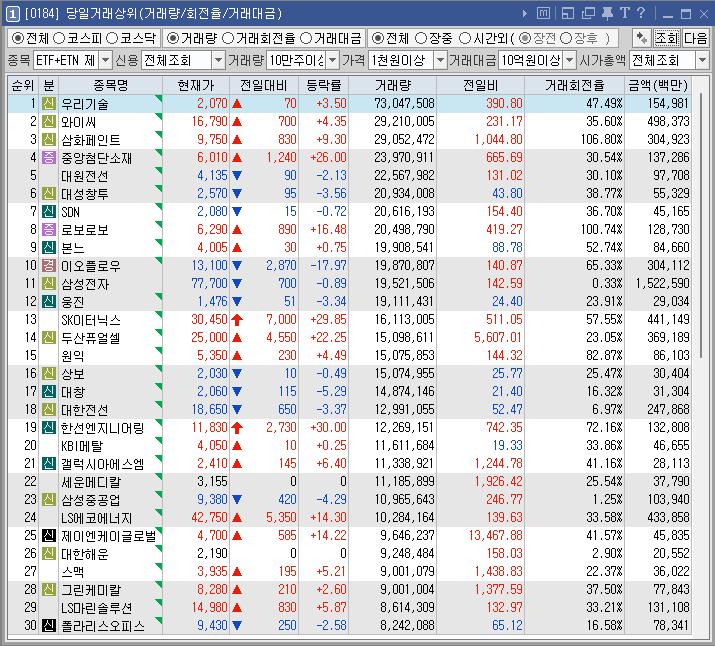Select the 장후 radio button

coord(566,38)
